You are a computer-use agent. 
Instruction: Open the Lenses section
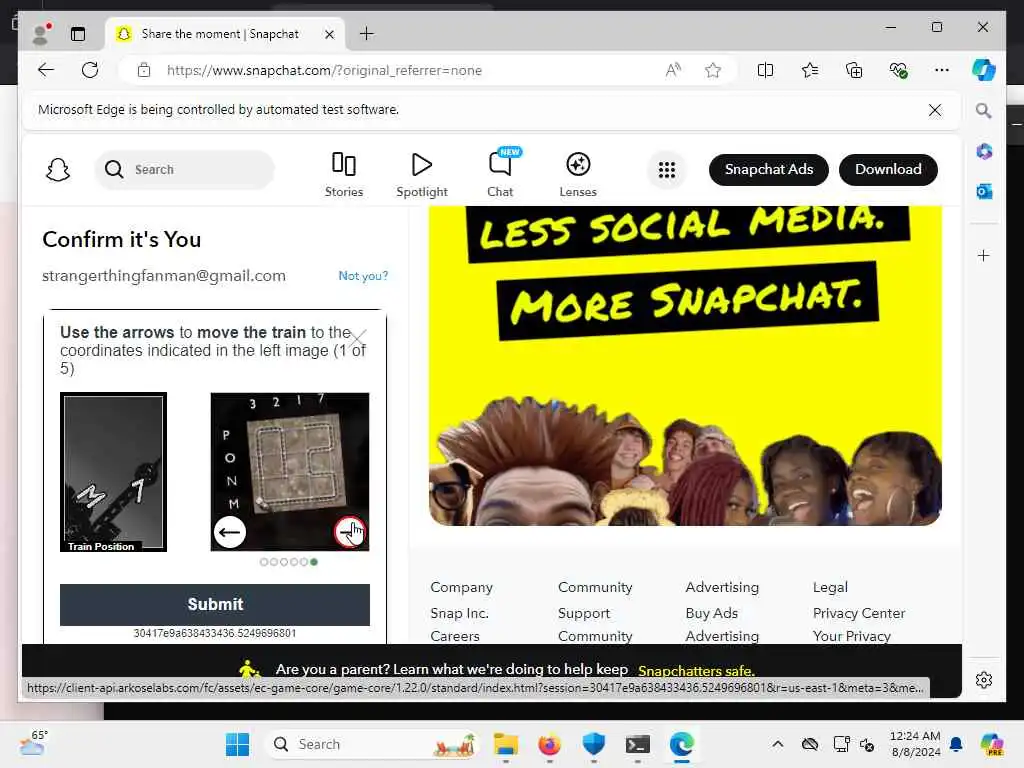coord(578,174)
